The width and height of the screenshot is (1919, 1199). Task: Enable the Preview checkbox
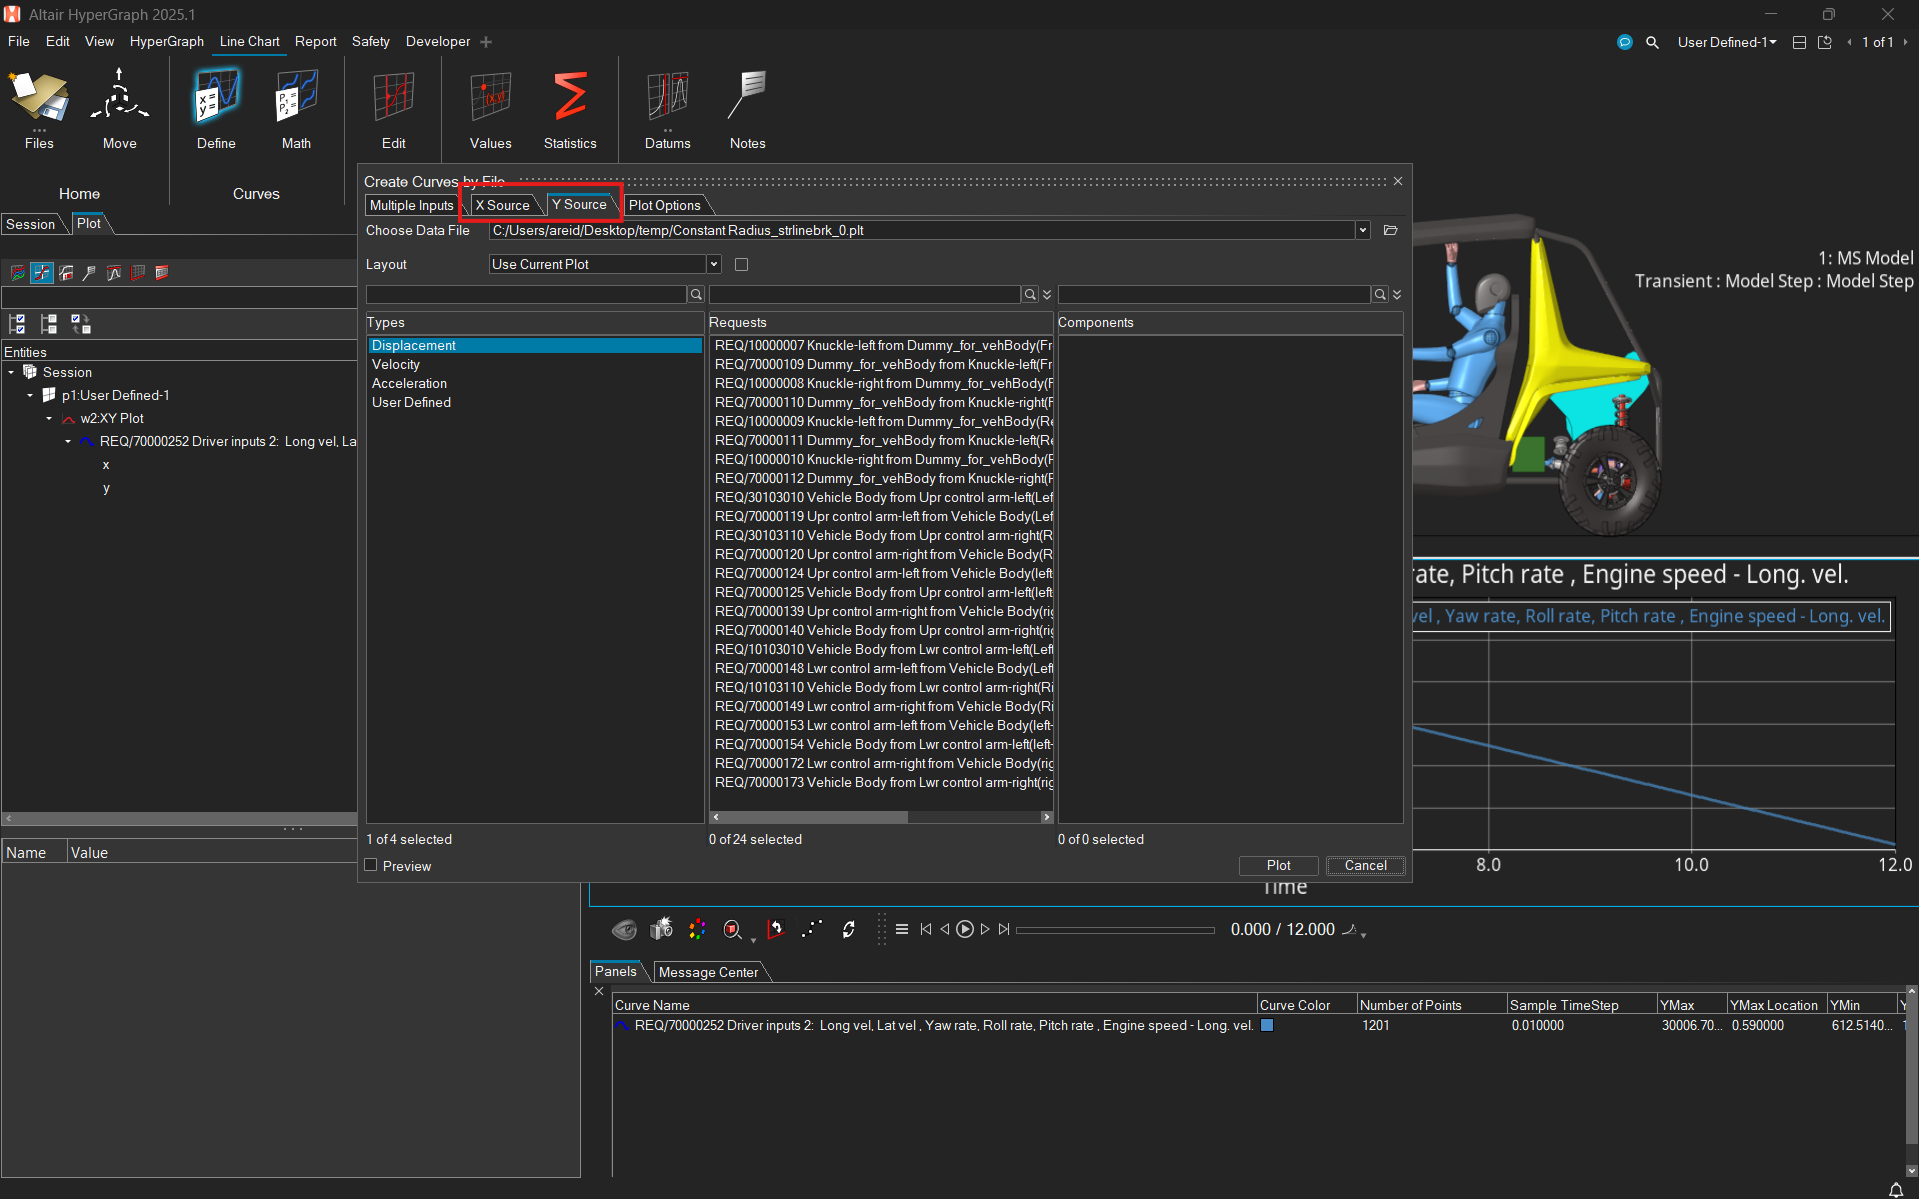click(x=371, y=866)
